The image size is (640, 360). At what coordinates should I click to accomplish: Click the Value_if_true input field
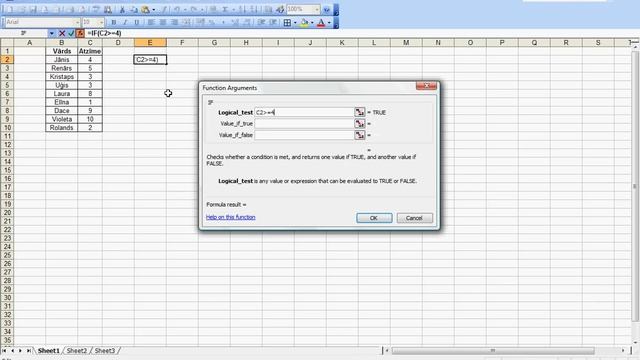tap(304, 123)
